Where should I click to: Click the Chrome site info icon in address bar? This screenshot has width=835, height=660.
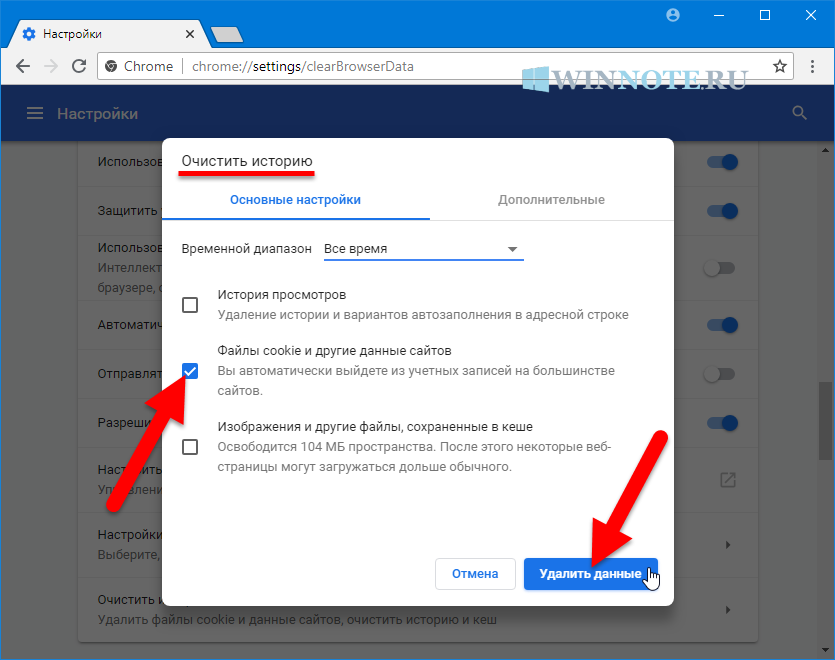click(x=111, y=66)
